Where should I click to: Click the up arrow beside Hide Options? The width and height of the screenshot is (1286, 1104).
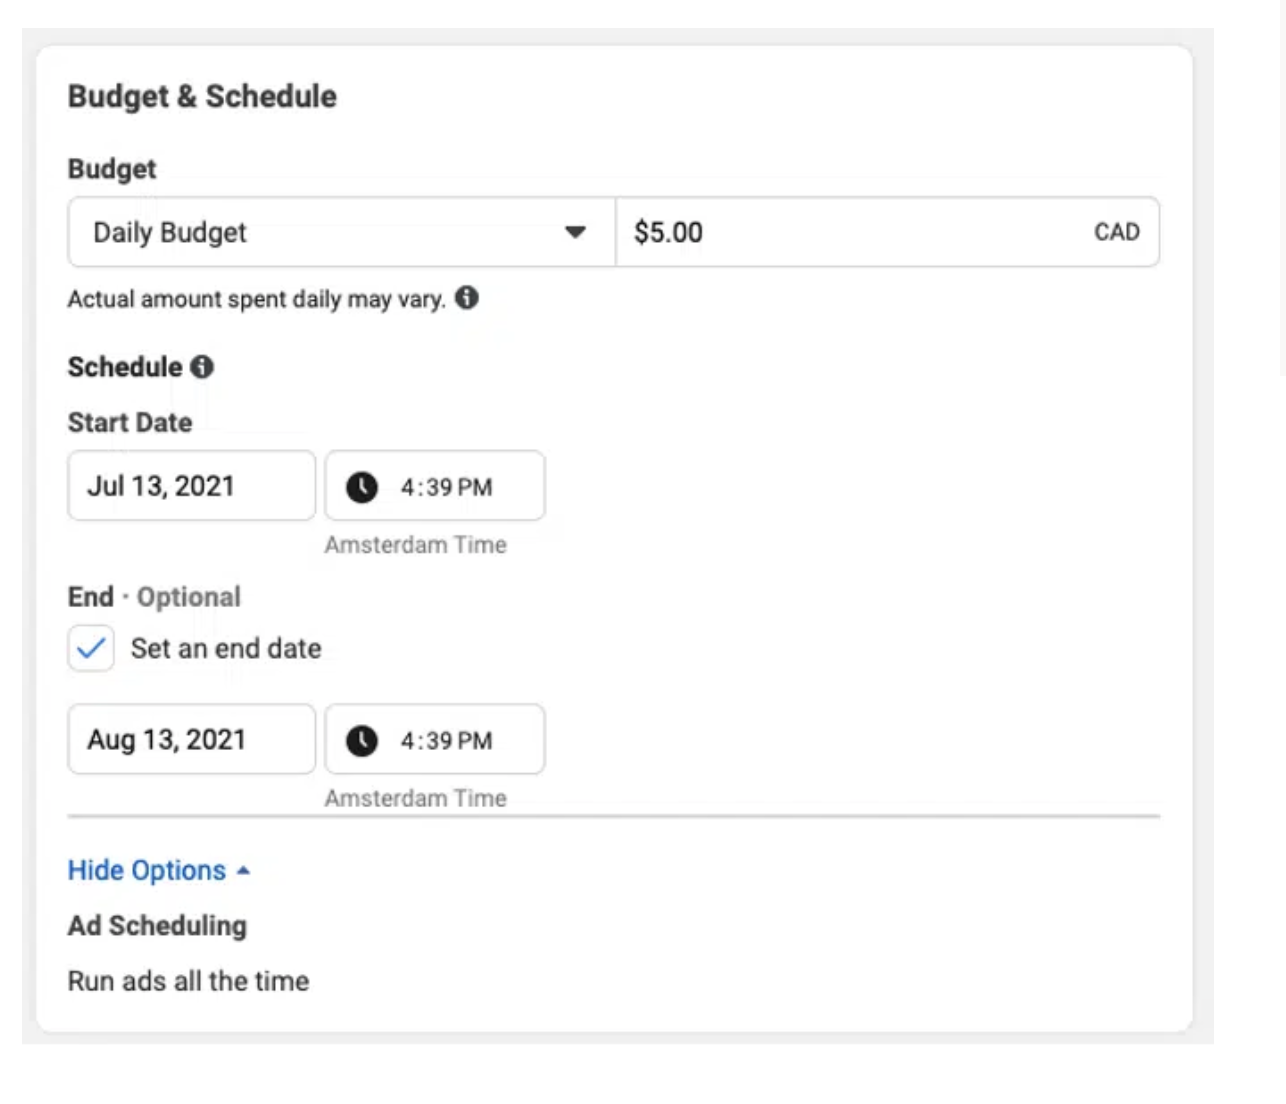pos(243,871)
